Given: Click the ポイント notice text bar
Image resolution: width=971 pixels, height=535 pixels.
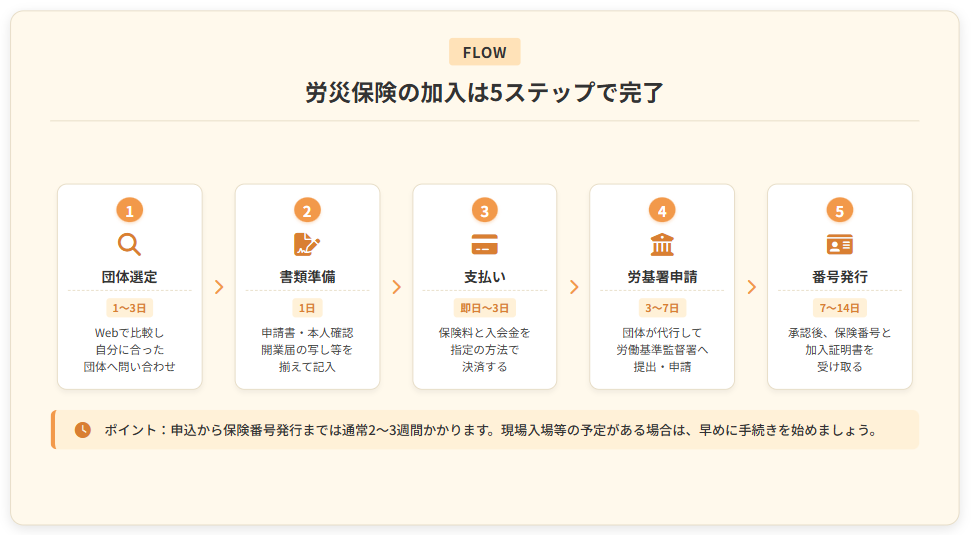Looking at the screenshot, I should (x=490, y=430).
